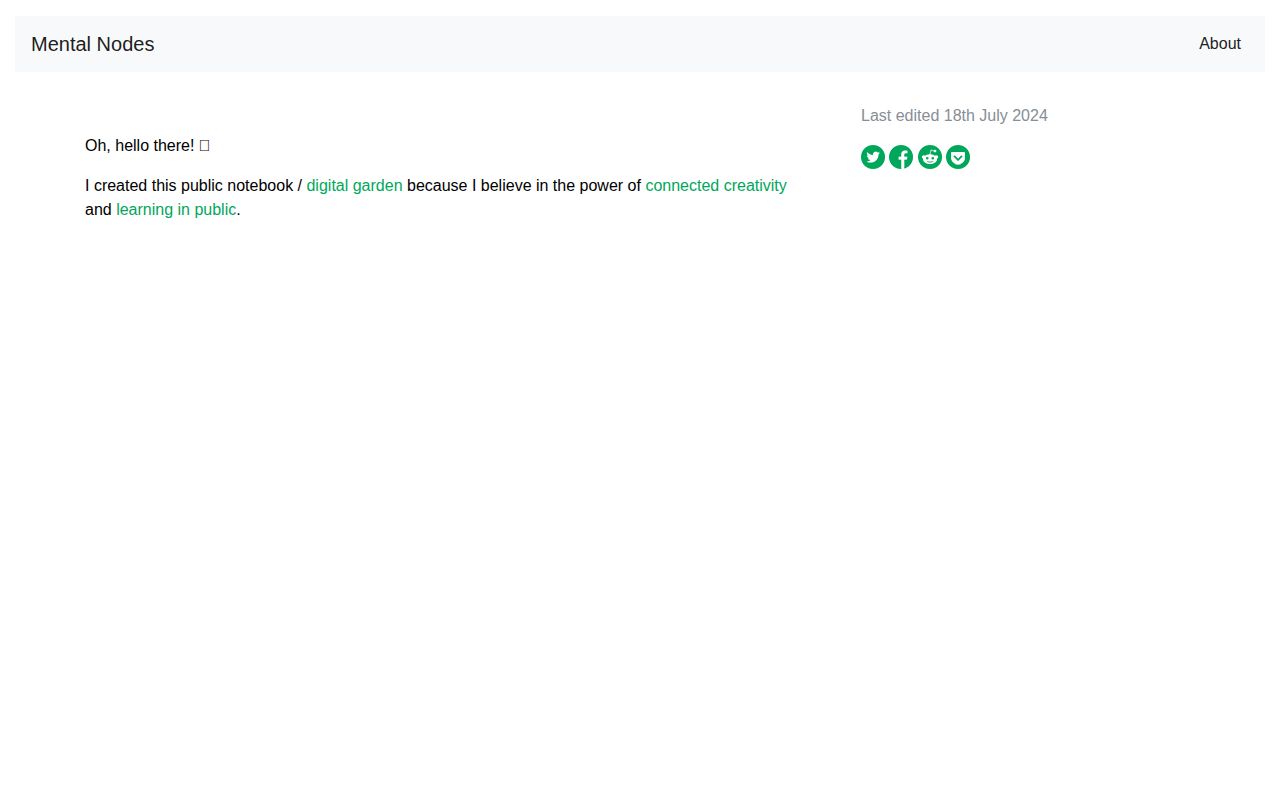
Task: Click the "Last edited" label
Action: 899,116
